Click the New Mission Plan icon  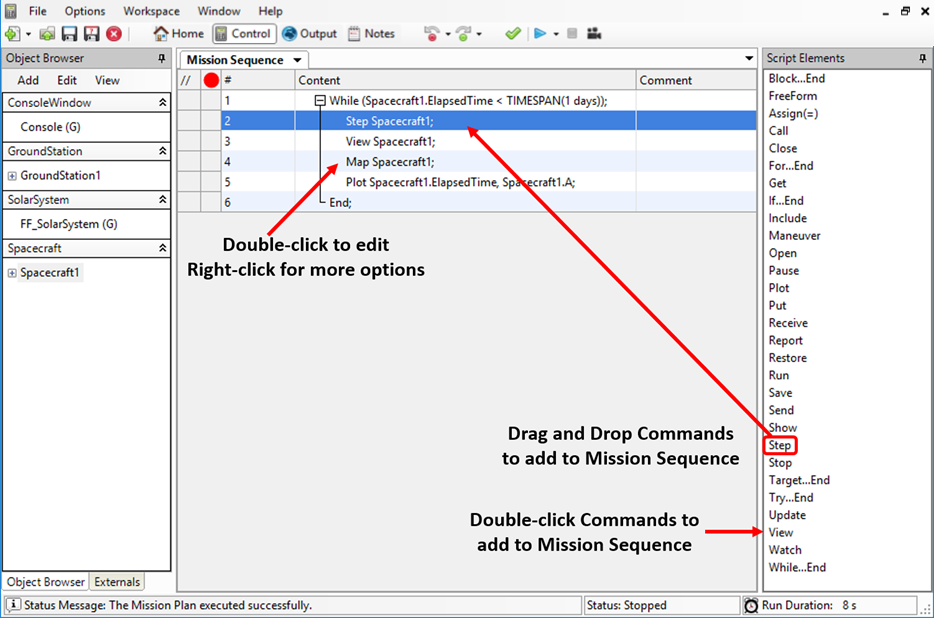pyautogui.click(x=12, y=34)
